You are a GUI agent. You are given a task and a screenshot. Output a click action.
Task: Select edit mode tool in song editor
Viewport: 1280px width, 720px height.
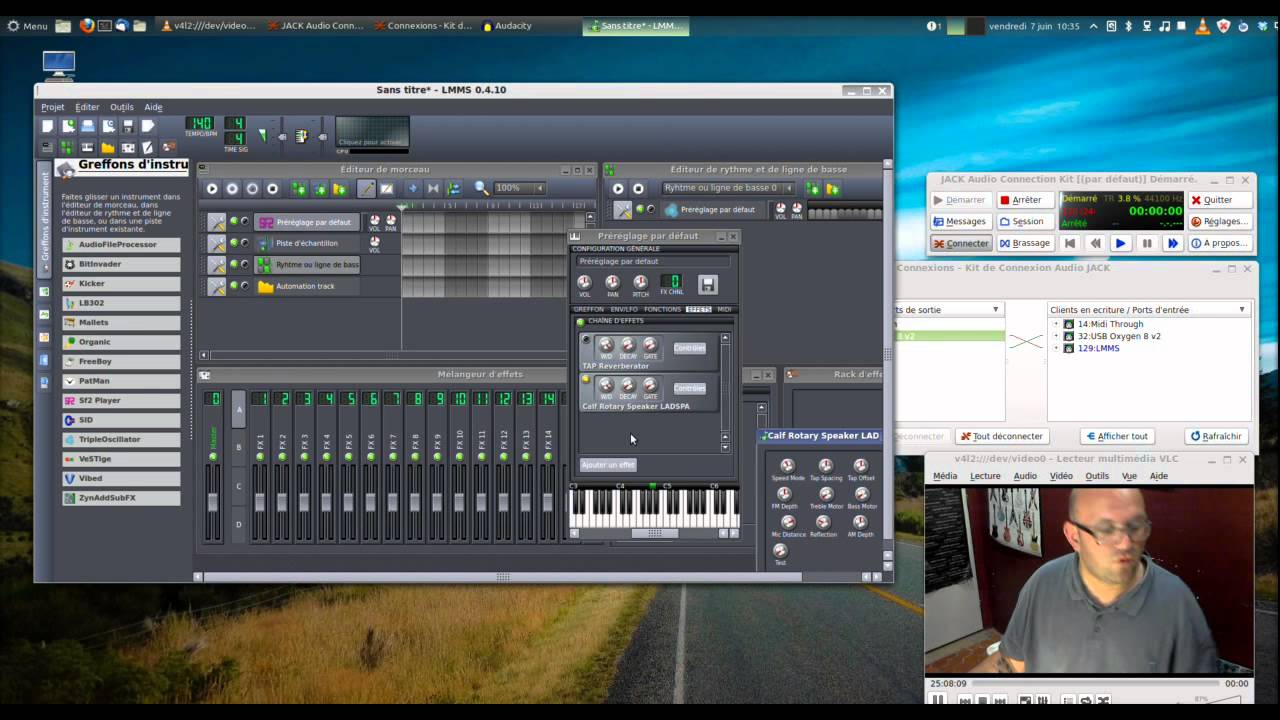point(386,188)
